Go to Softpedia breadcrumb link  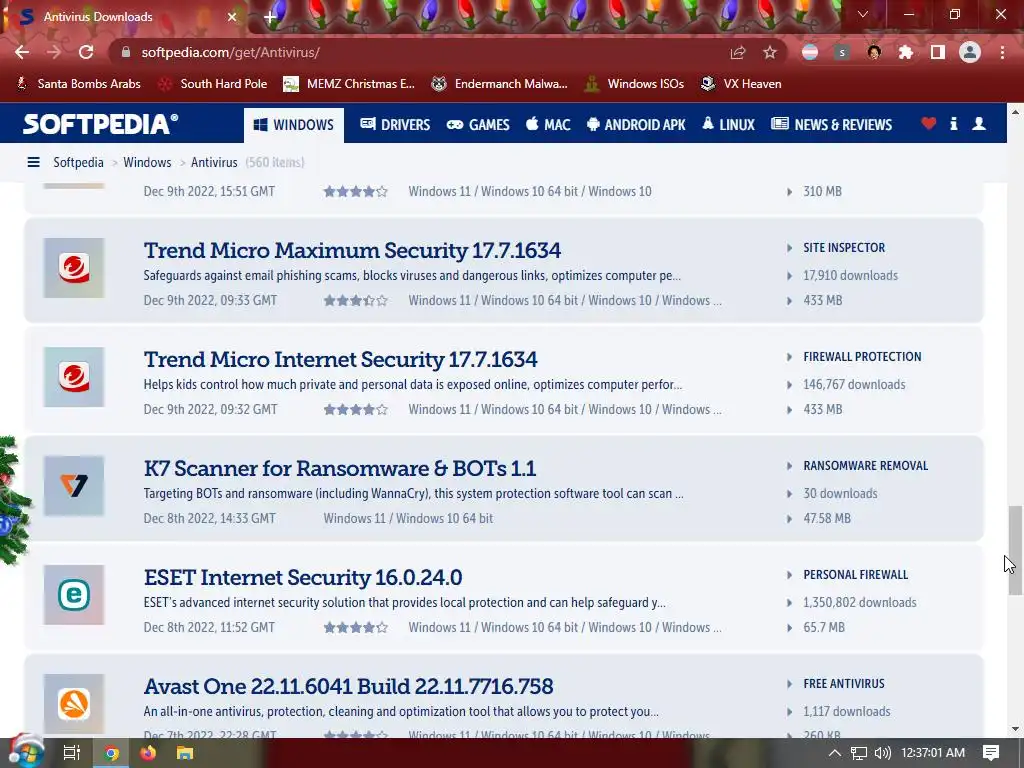point(78,162)
